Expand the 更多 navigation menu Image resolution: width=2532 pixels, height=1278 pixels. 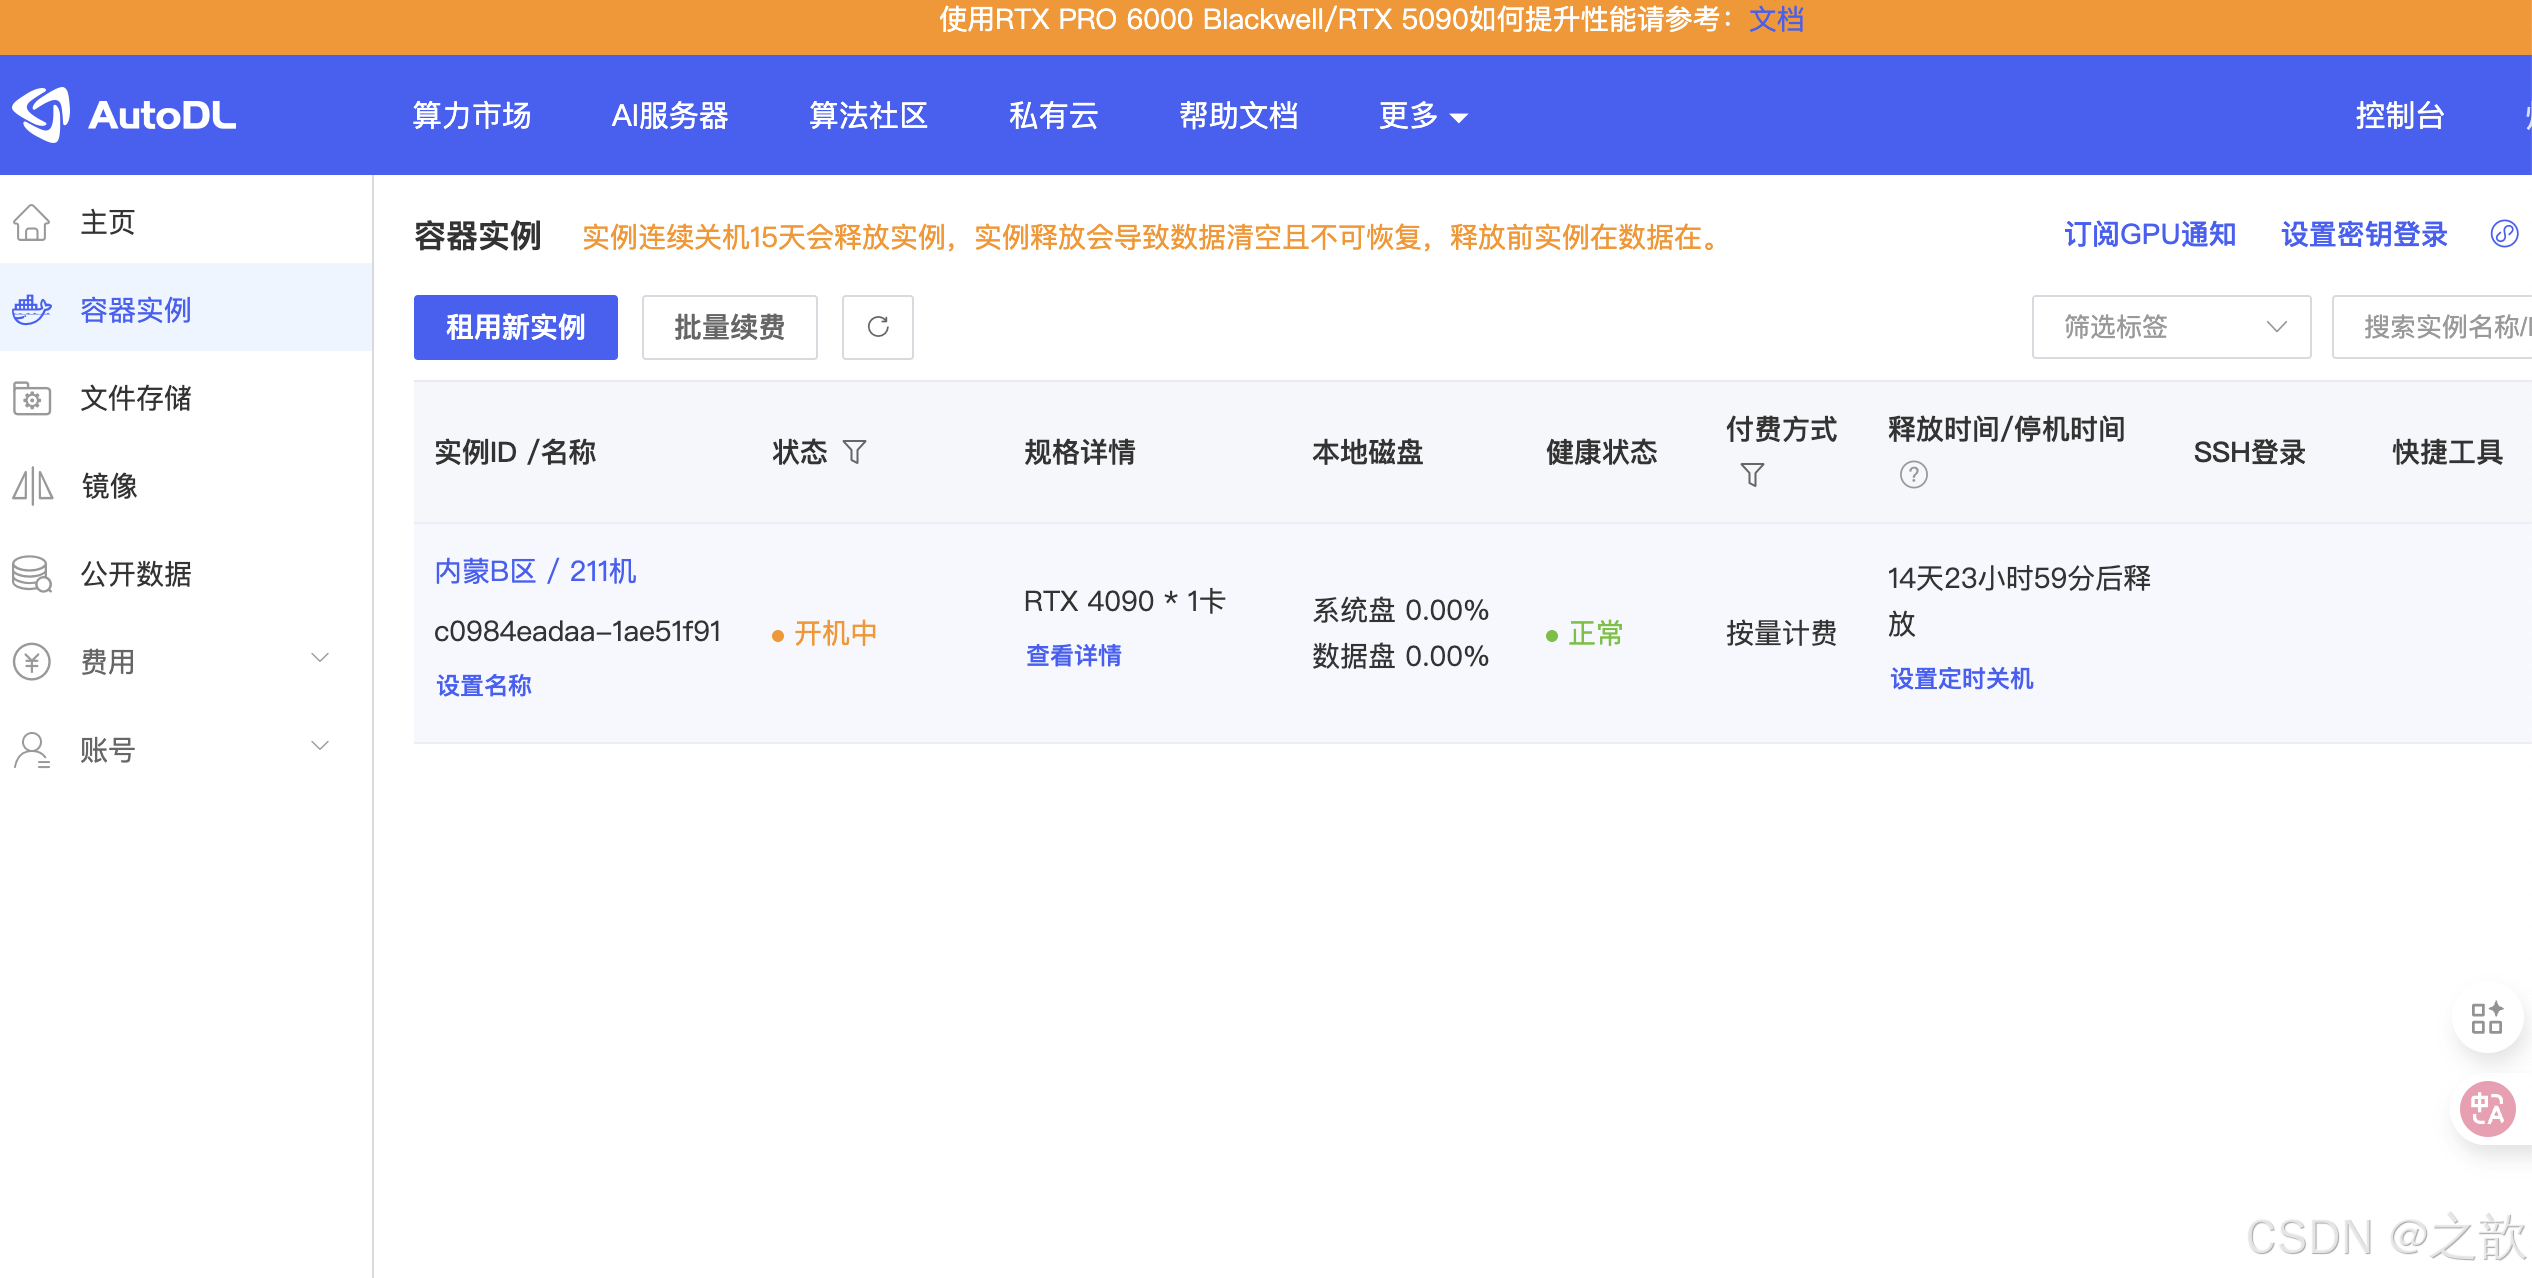(x=1422, y=115)
